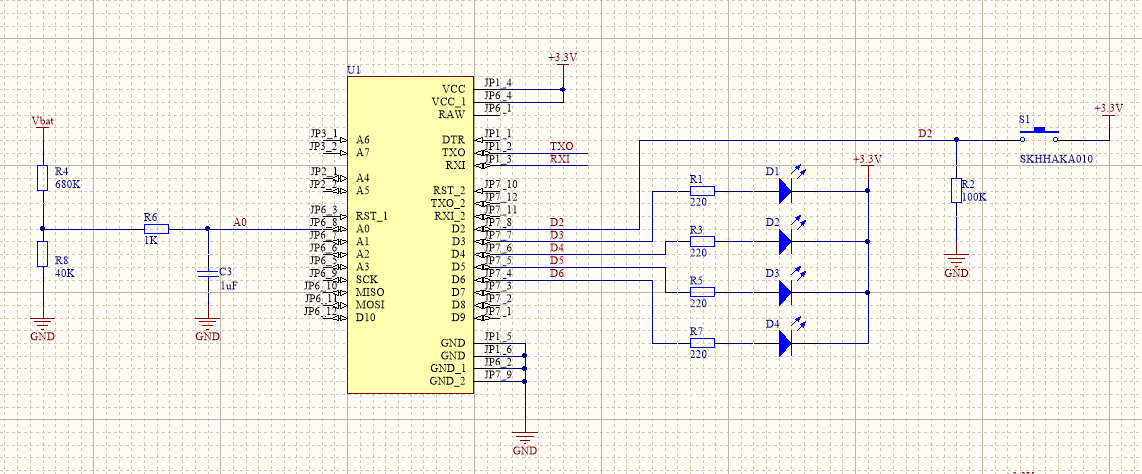The height and width of the screenshot is (474, 1142).
Task: Select the RXI net label
Action: (x=561, y=158)
